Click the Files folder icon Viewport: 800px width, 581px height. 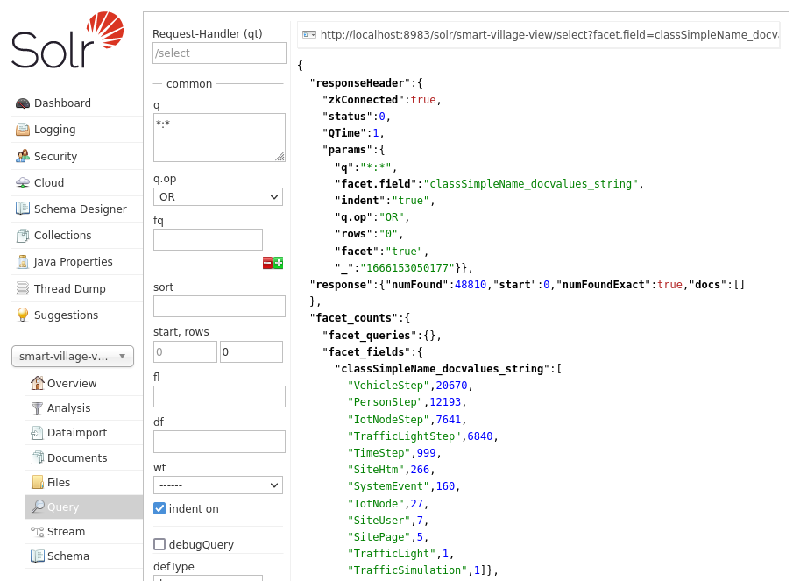tap(38, 482)
